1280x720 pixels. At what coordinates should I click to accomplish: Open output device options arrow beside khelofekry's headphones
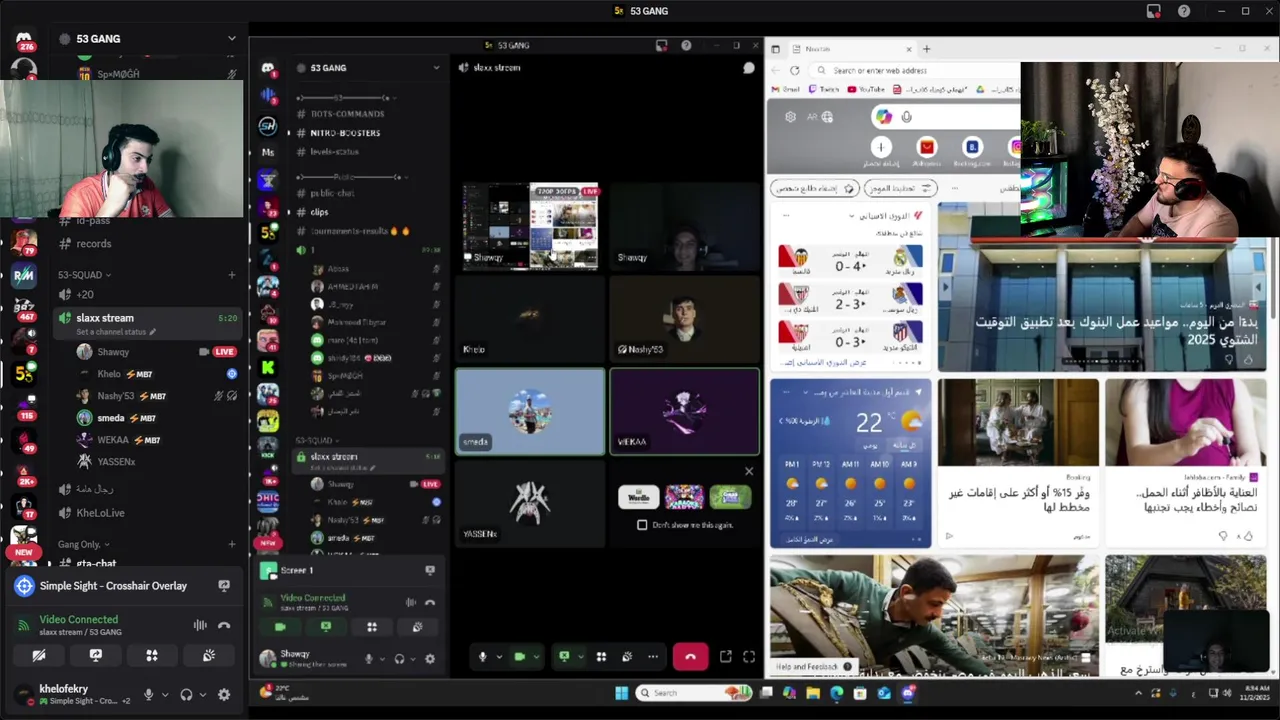pyautogui.click(x=202, y=695)
